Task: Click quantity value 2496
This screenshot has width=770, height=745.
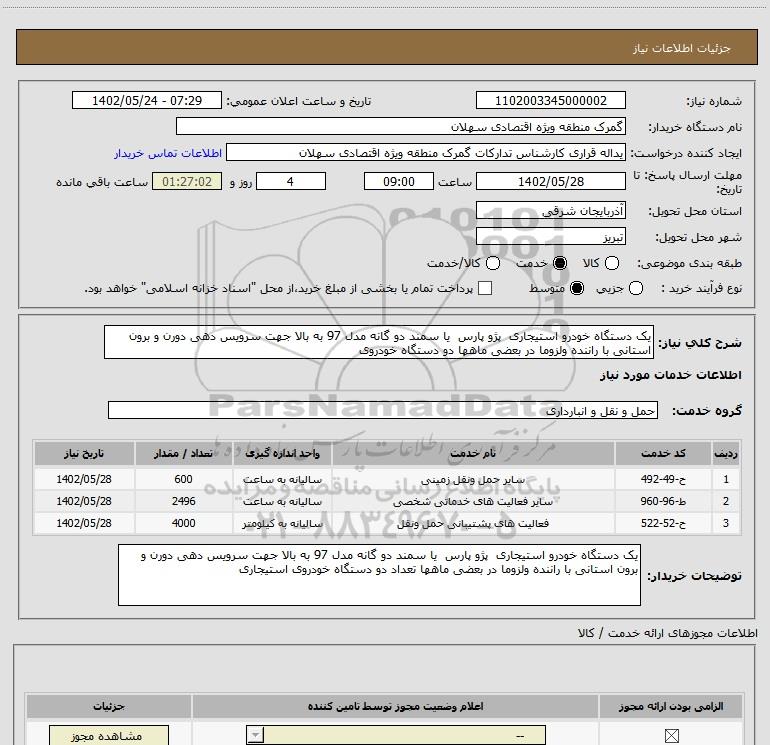Action: point(183,501)
